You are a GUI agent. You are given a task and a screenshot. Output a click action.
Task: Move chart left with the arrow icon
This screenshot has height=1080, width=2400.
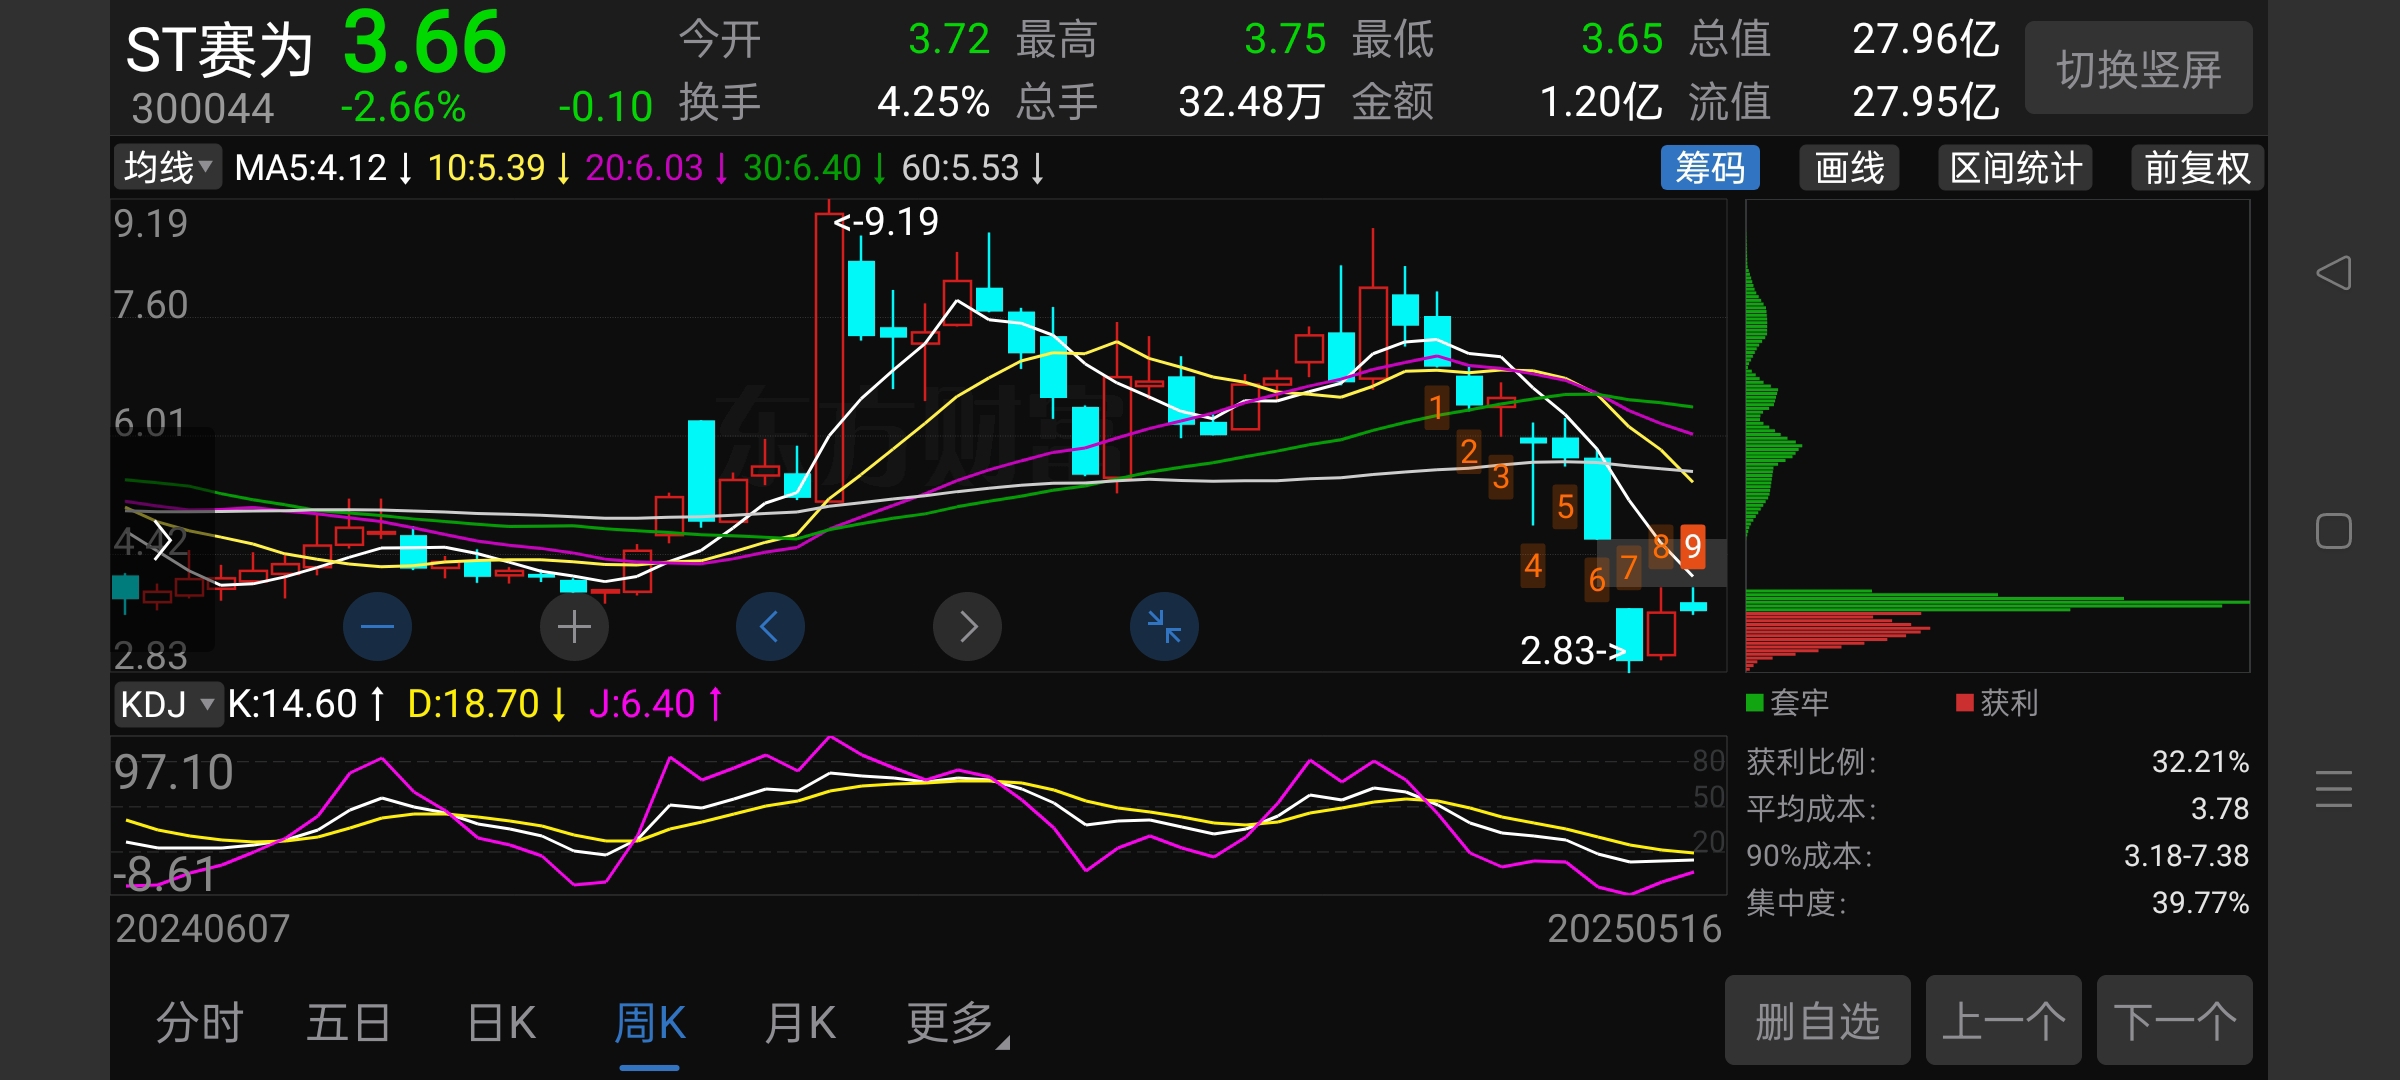(x=770, y=627)
